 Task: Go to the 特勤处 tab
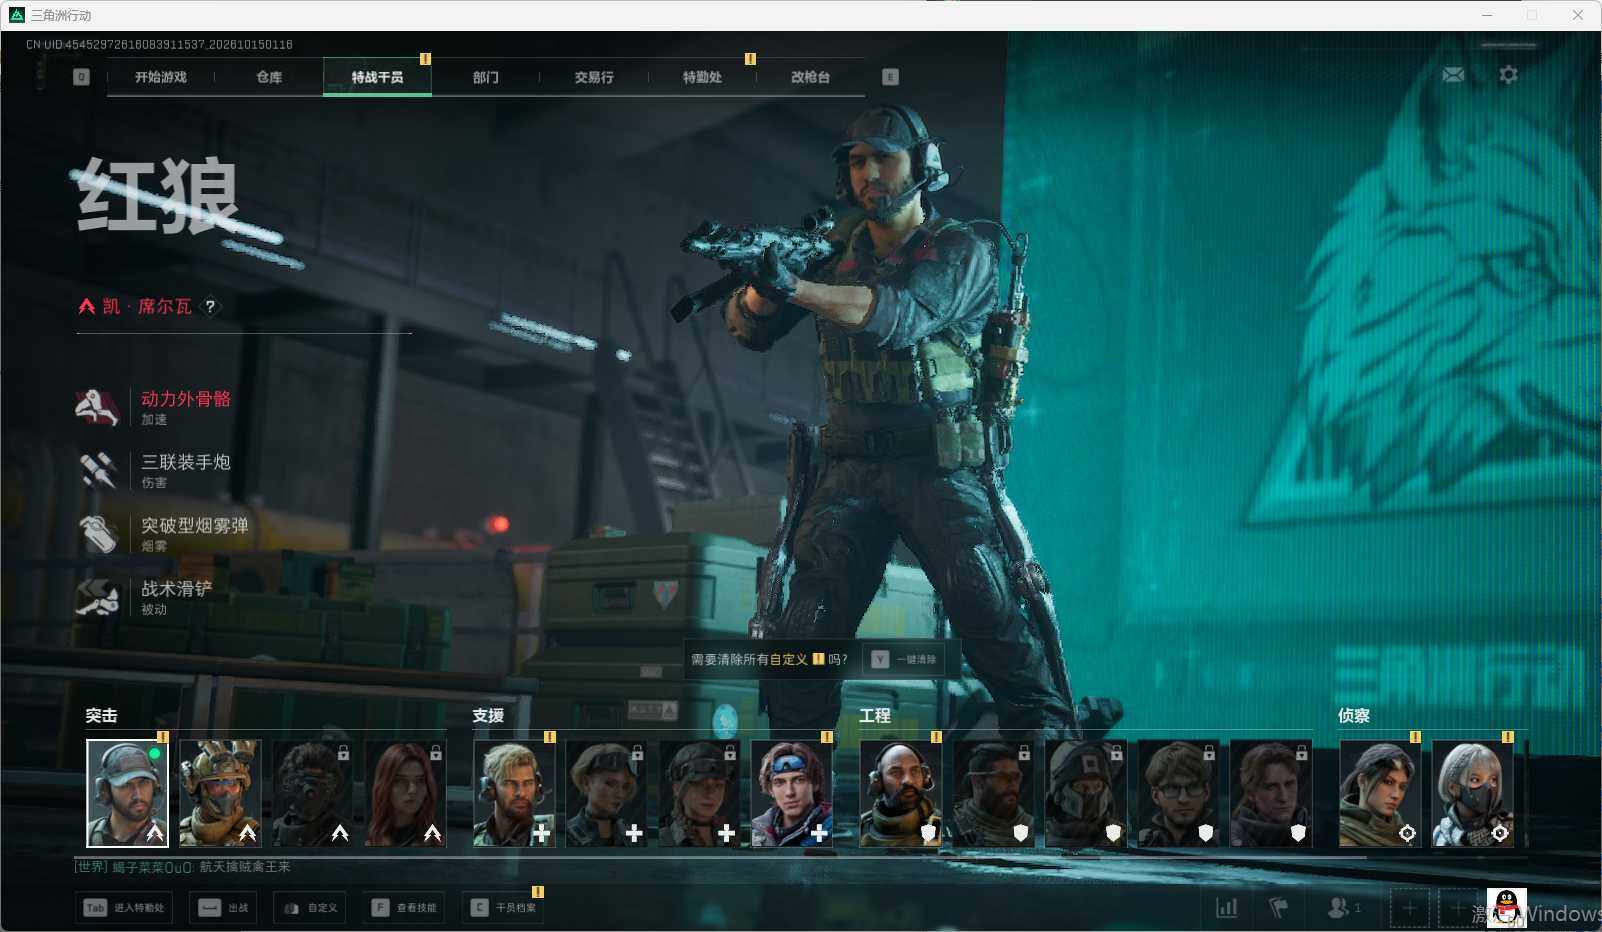tap(702, 77)
